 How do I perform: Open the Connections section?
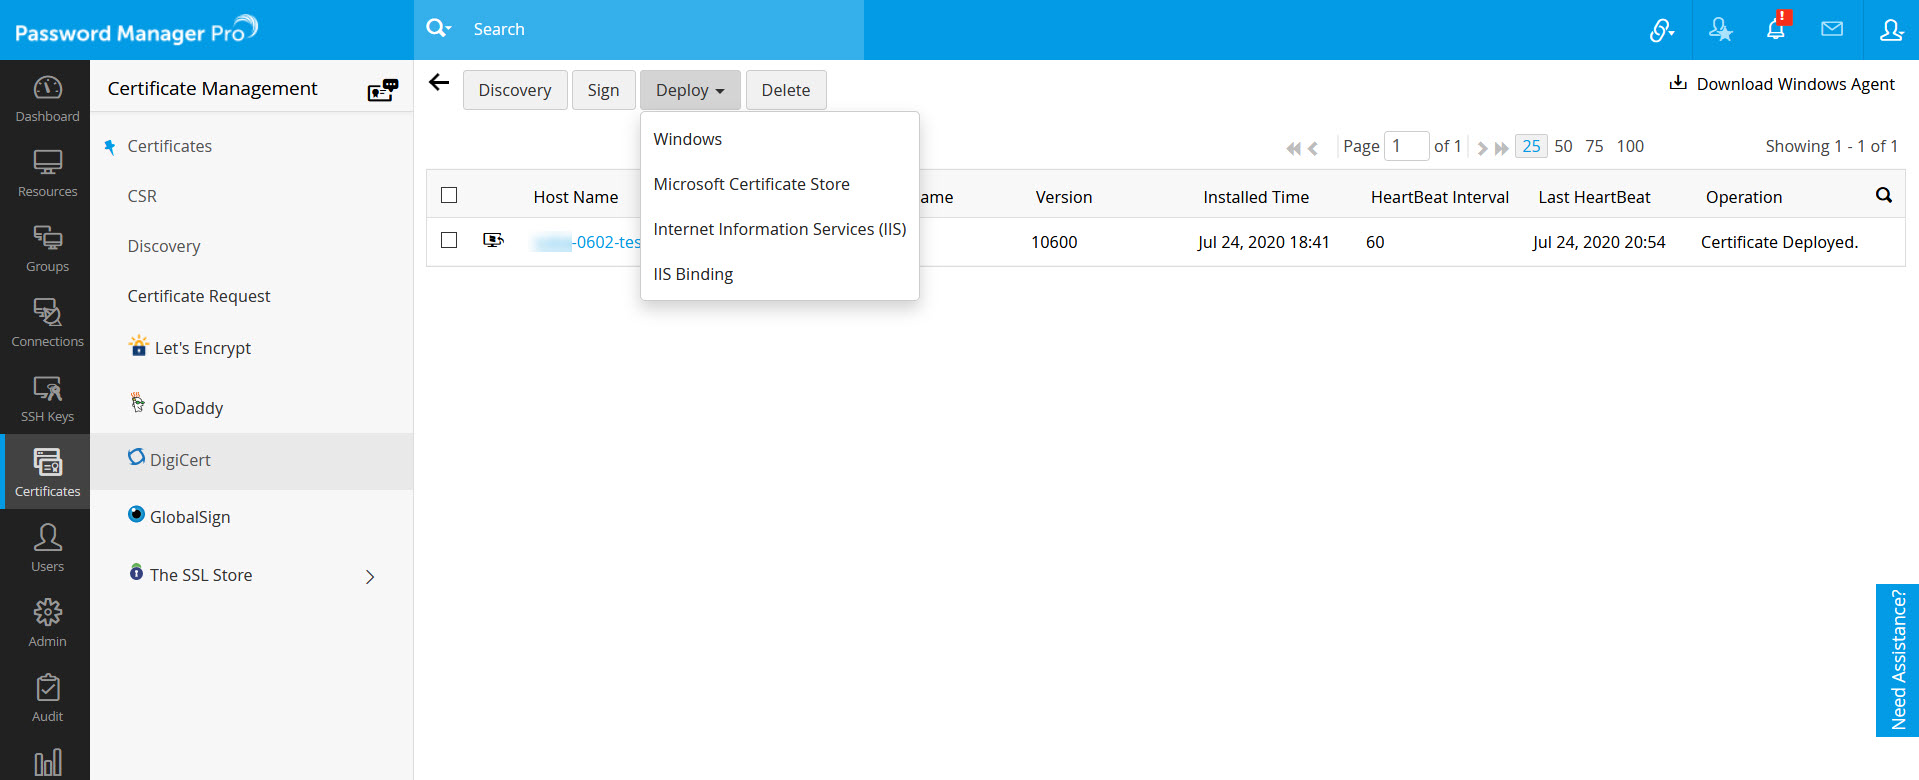pos(47,323)
